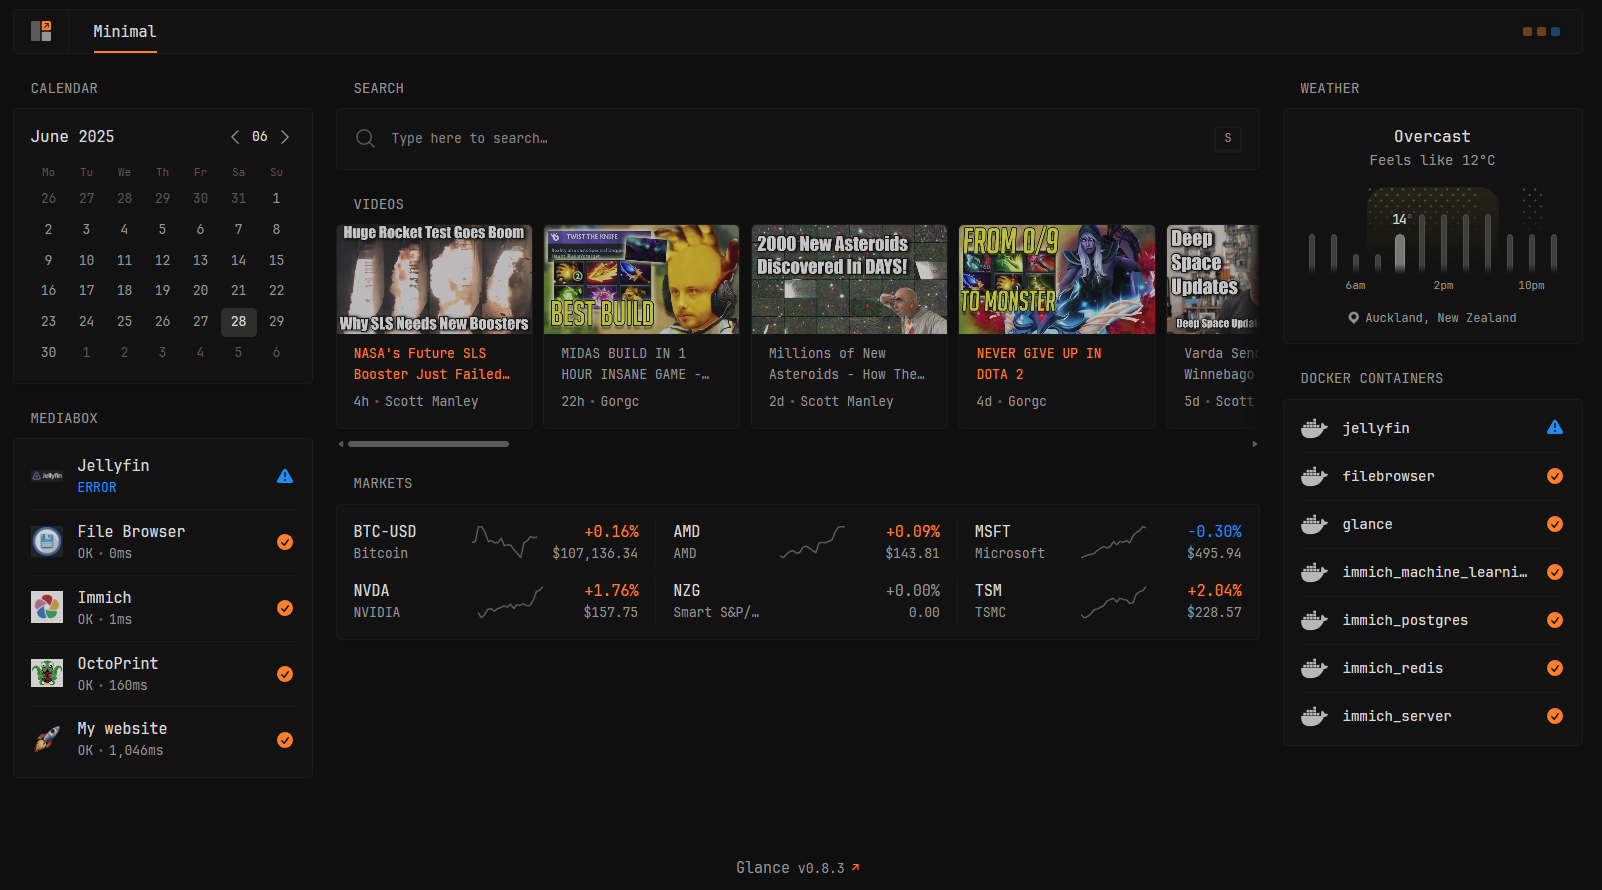
Task: Open the Minimal page tab
Action: (125, 31)
